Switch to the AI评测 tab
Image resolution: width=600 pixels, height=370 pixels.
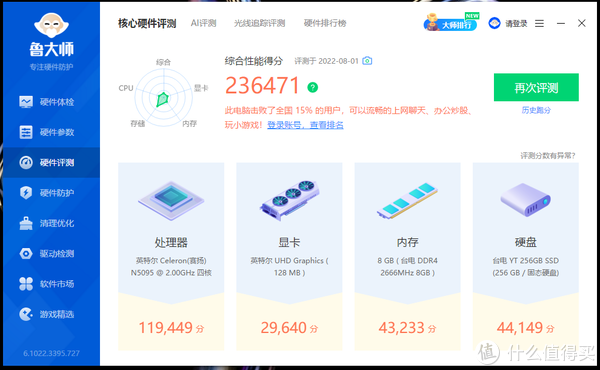203,23
